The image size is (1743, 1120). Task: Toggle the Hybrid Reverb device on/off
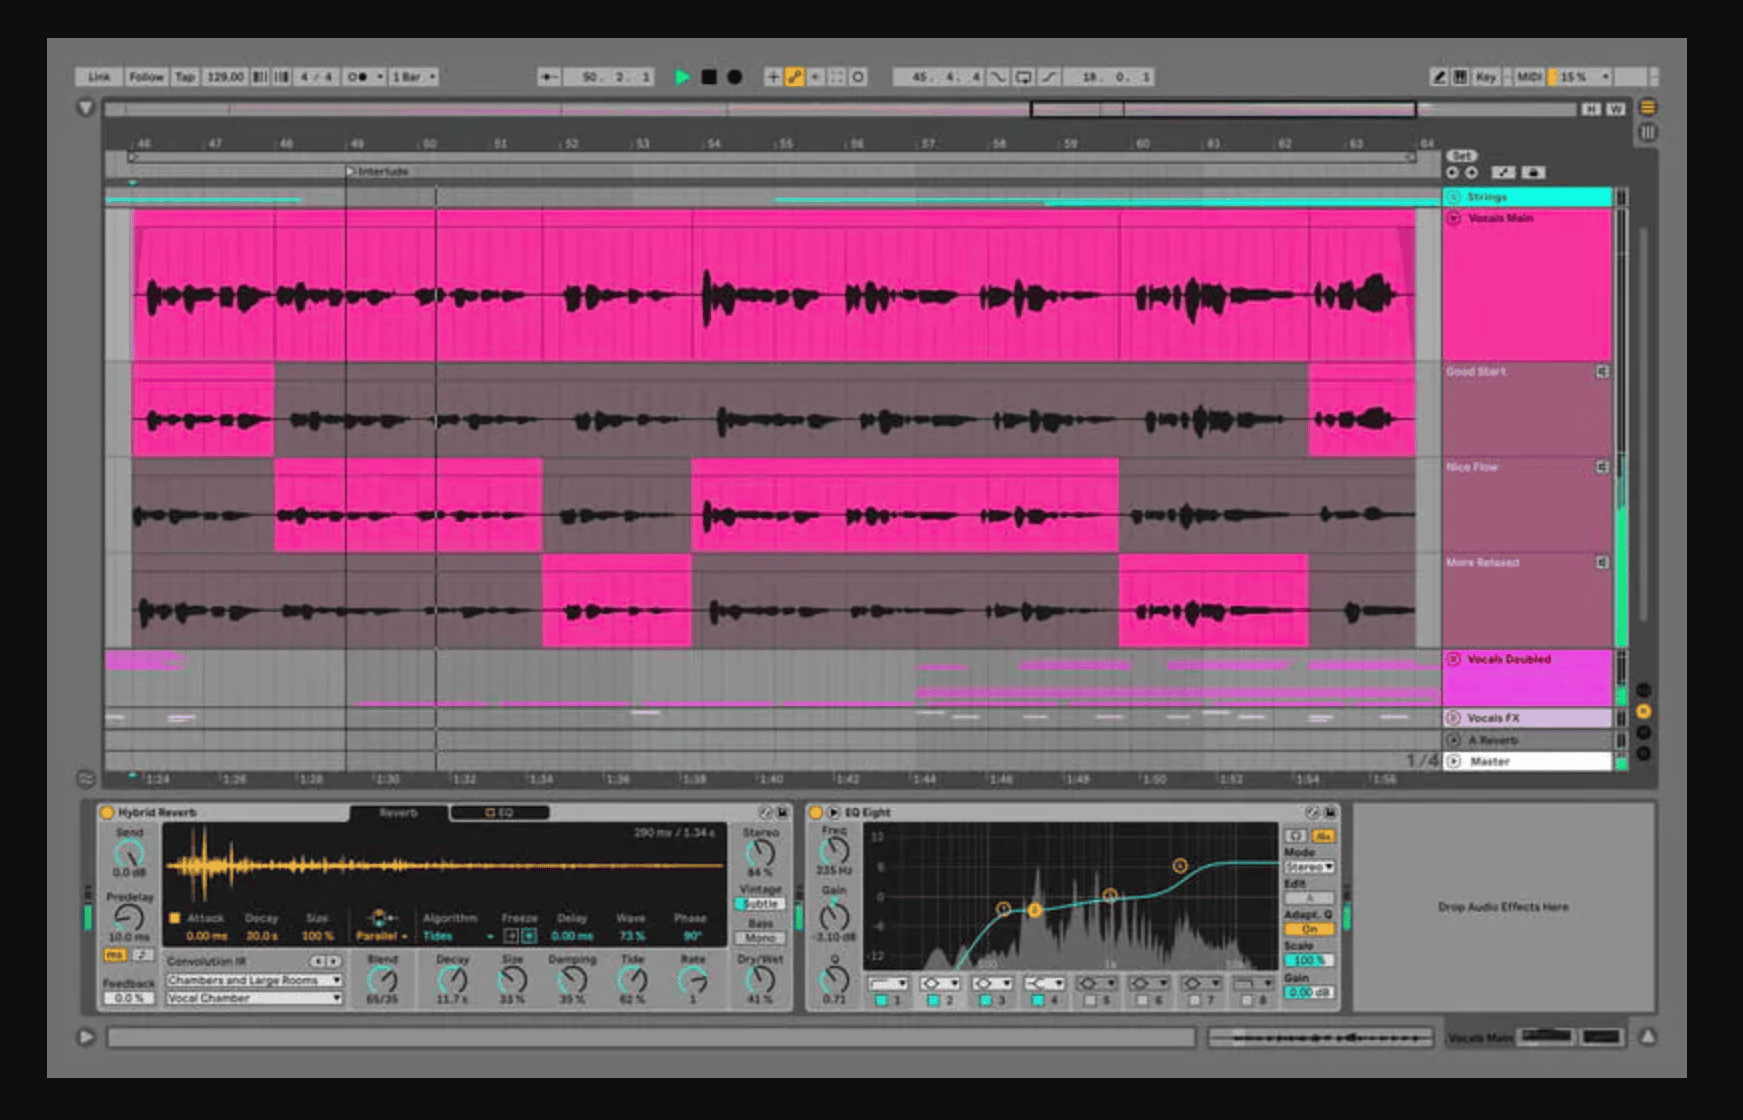(x=107, y=813)
